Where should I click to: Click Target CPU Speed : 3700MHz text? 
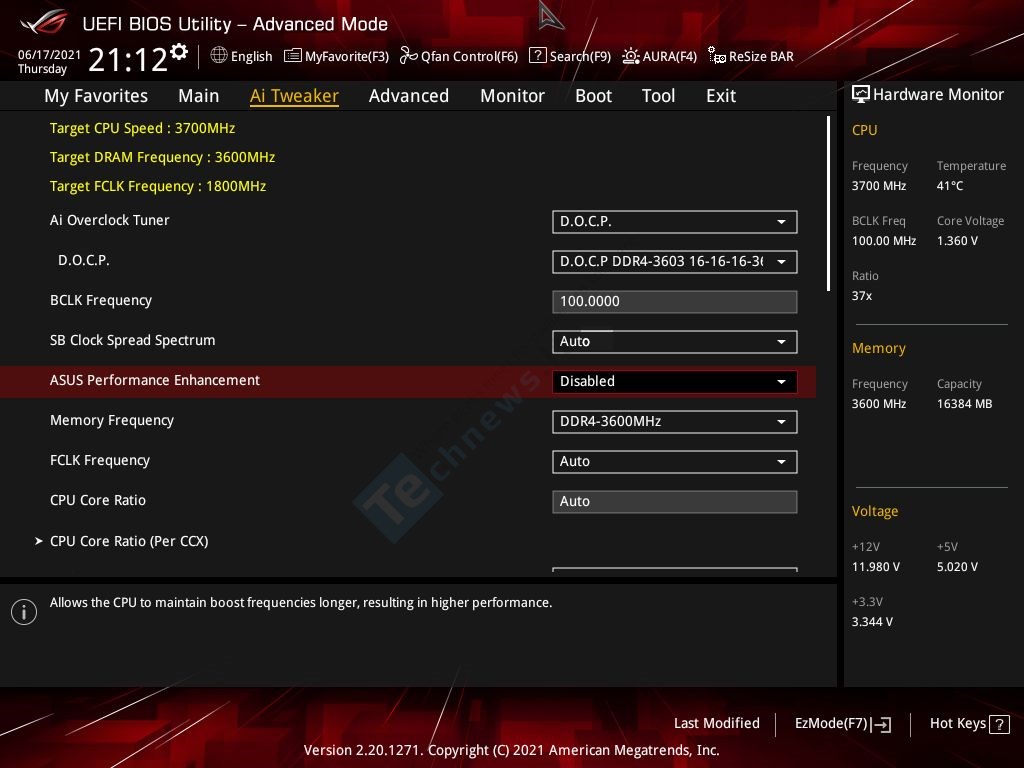142,128
